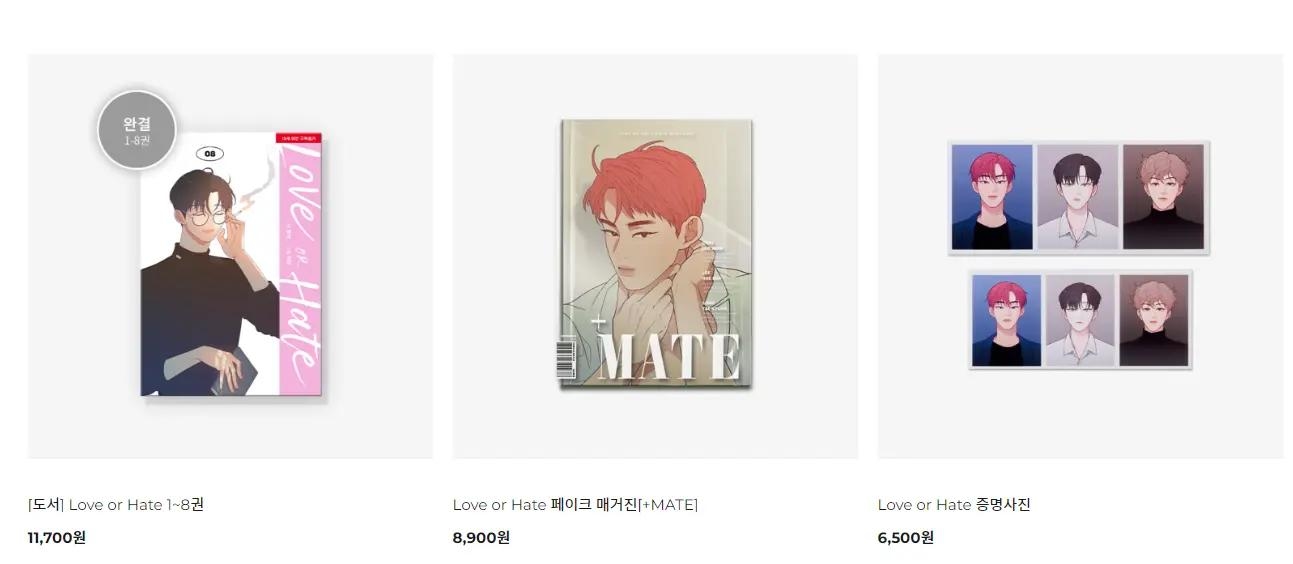The width and height of the screenshot is (1293, 564).
Task: Select the top-row brown-haired ID photo
Action: [1163, 198]
